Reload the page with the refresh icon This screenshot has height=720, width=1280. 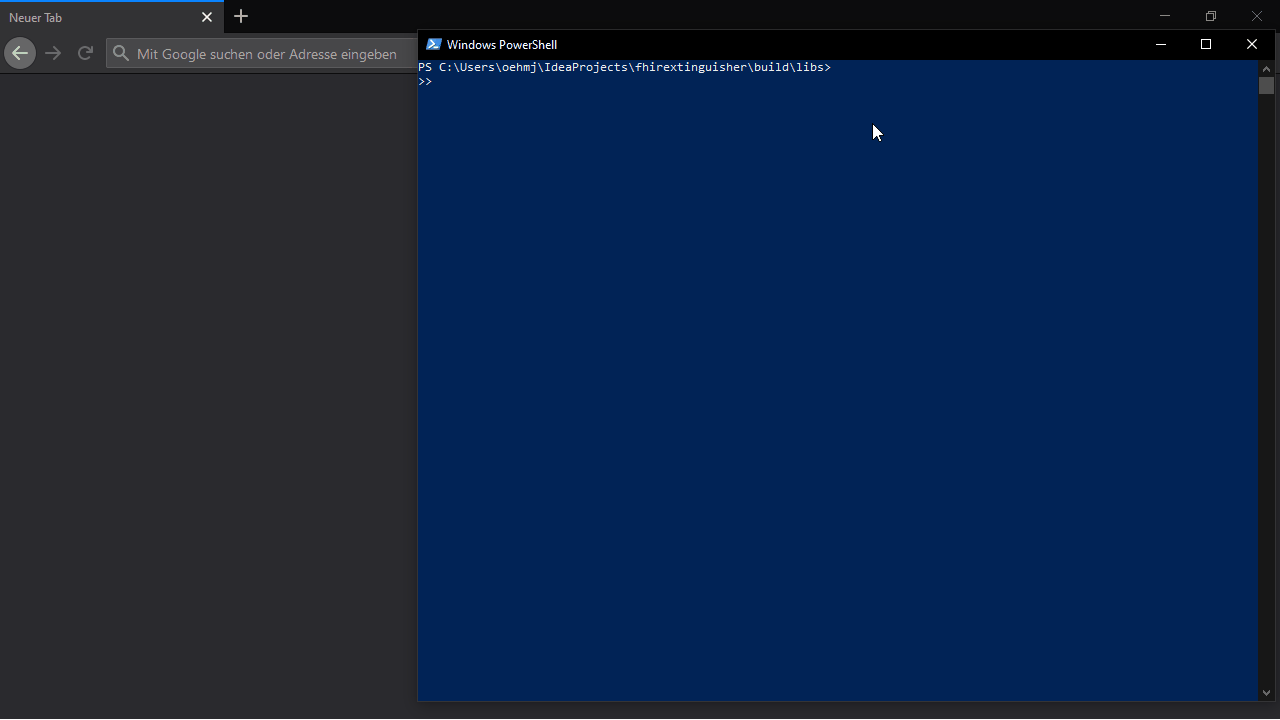(x=85, y=53)
